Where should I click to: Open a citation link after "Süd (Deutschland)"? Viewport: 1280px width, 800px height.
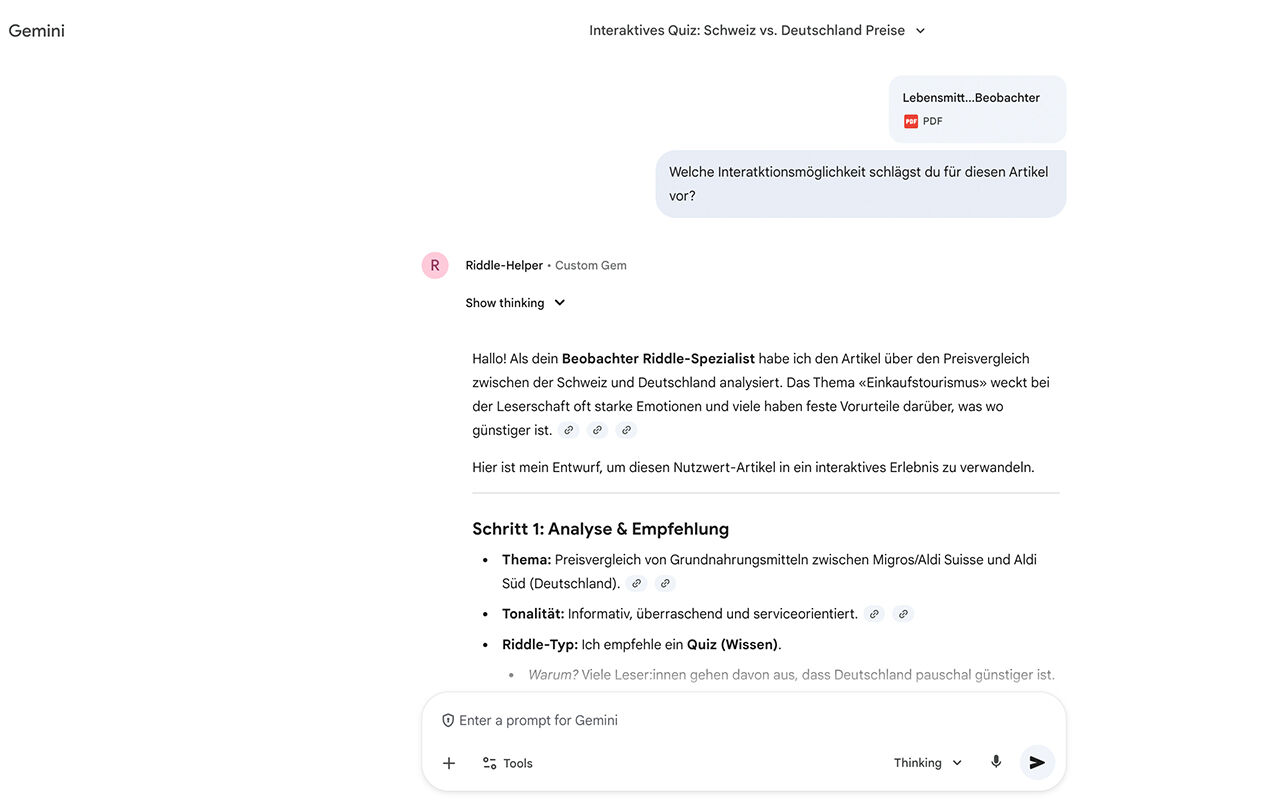[636, 582]
